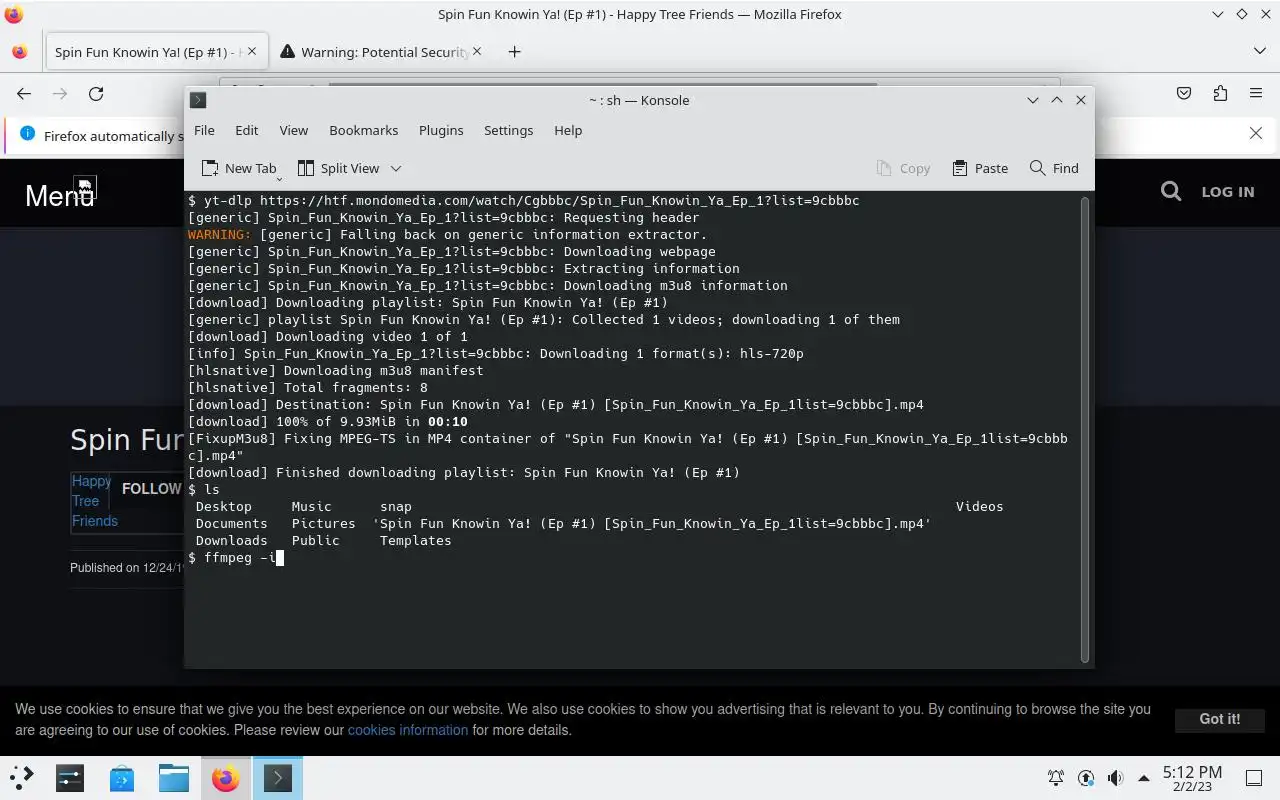Open the Konsole View menu

pos(293,130)
